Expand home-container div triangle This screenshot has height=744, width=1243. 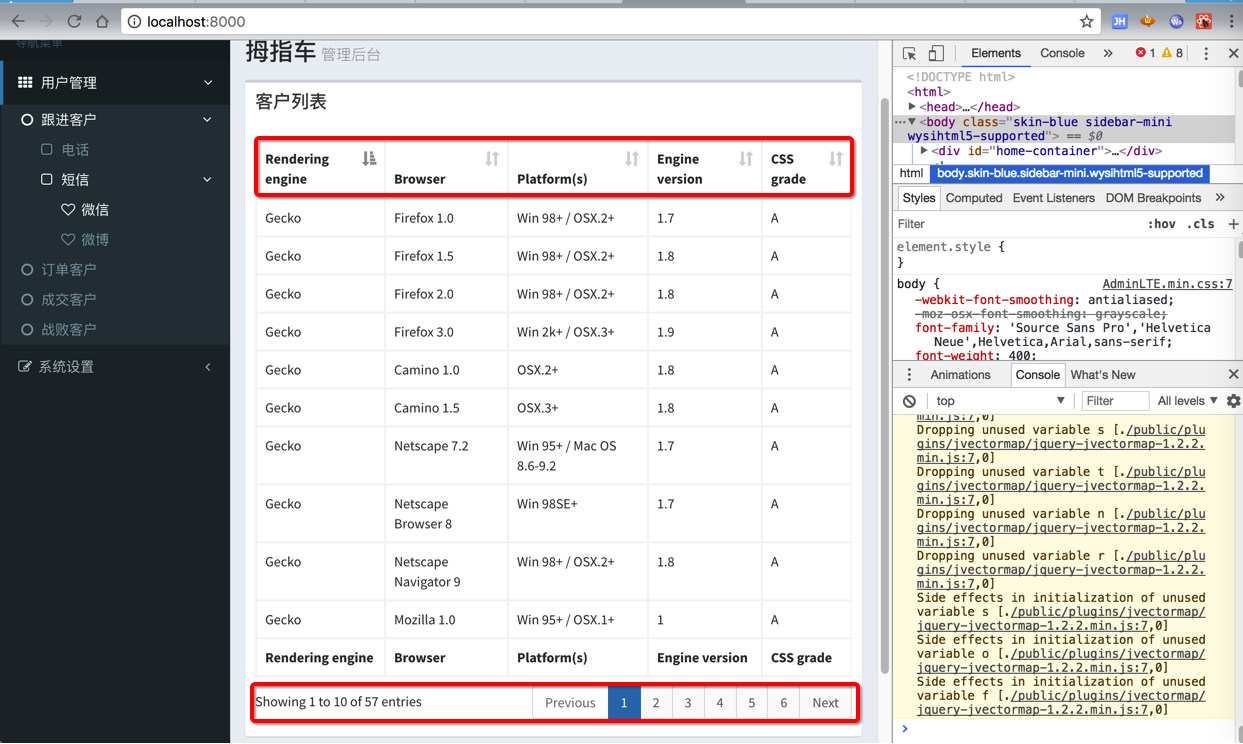coord(925,150)
